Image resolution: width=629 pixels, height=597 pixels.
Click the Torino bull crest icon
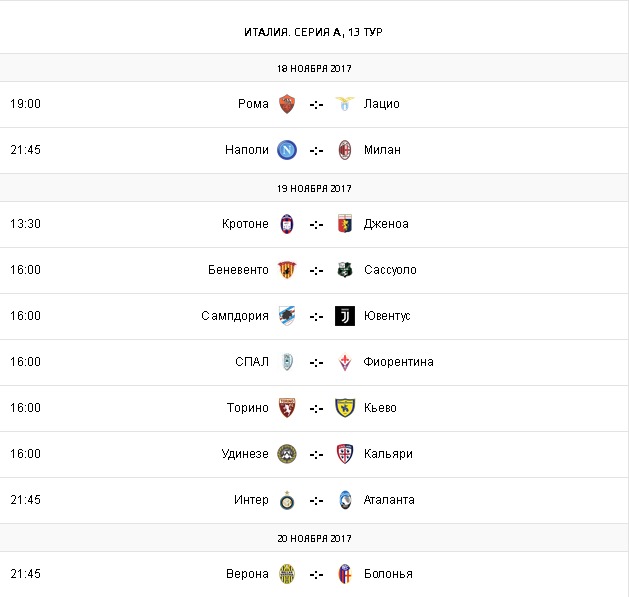(287, 408)
